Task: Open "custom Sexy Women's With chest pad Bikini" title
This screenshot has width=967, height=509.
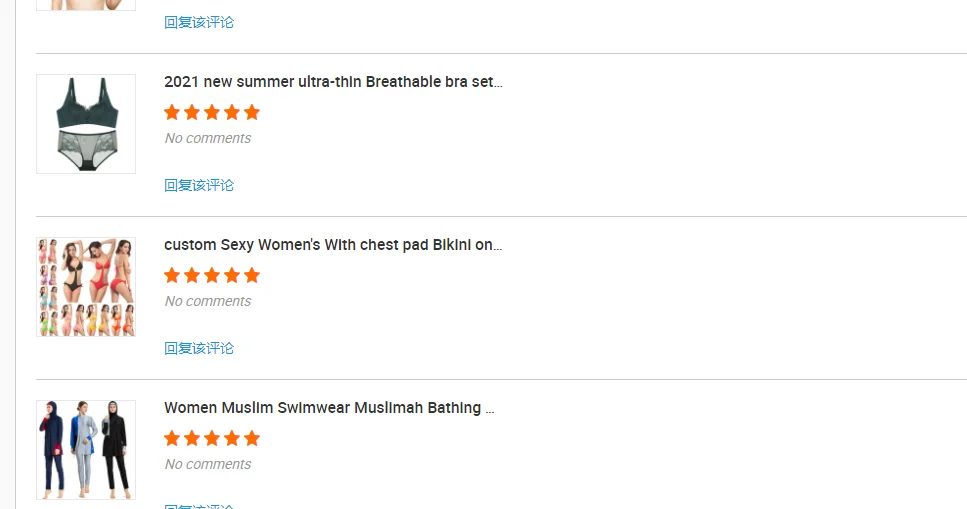Action: pos(333,245)
